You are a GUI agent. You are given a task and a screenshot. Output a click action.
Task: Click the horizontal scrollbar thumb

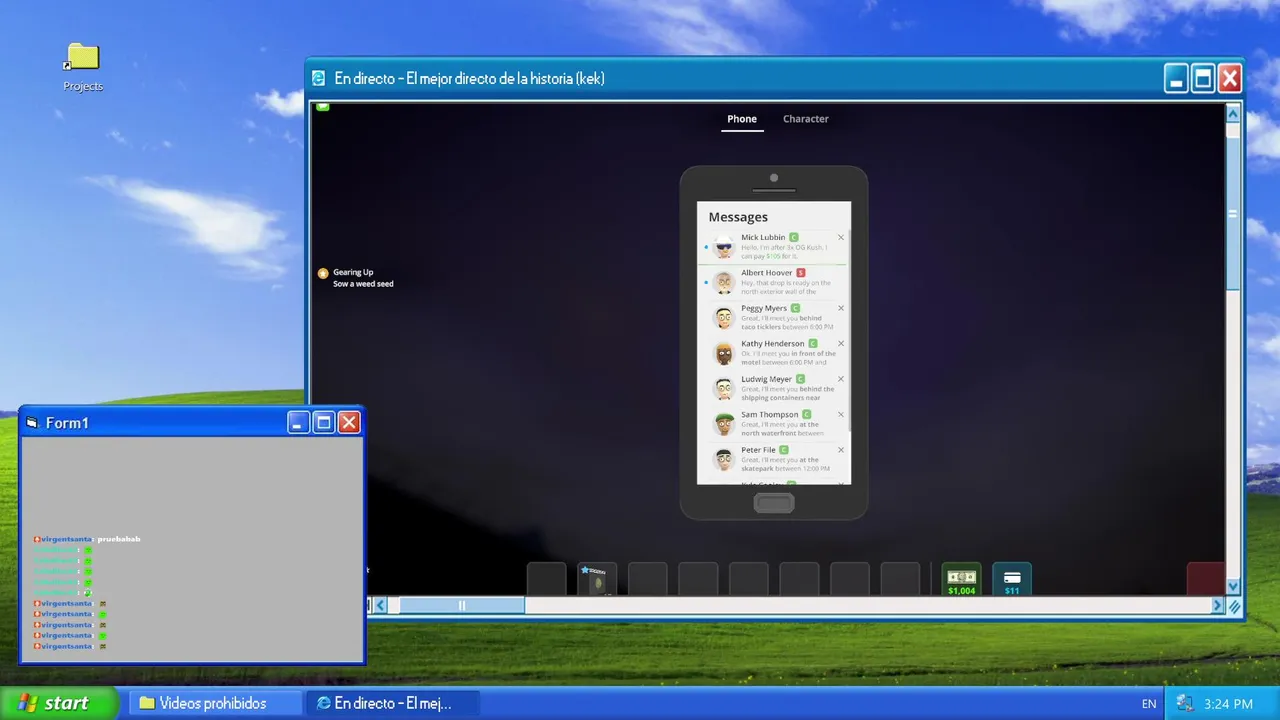(x=462, y=605)
